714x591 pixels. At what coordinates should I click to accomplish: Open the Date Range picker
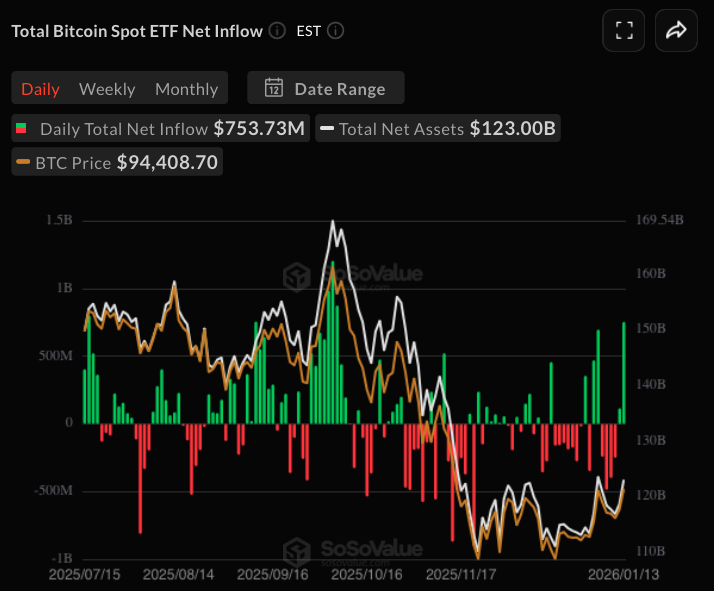pyautogui.click(x=326, y=87)
